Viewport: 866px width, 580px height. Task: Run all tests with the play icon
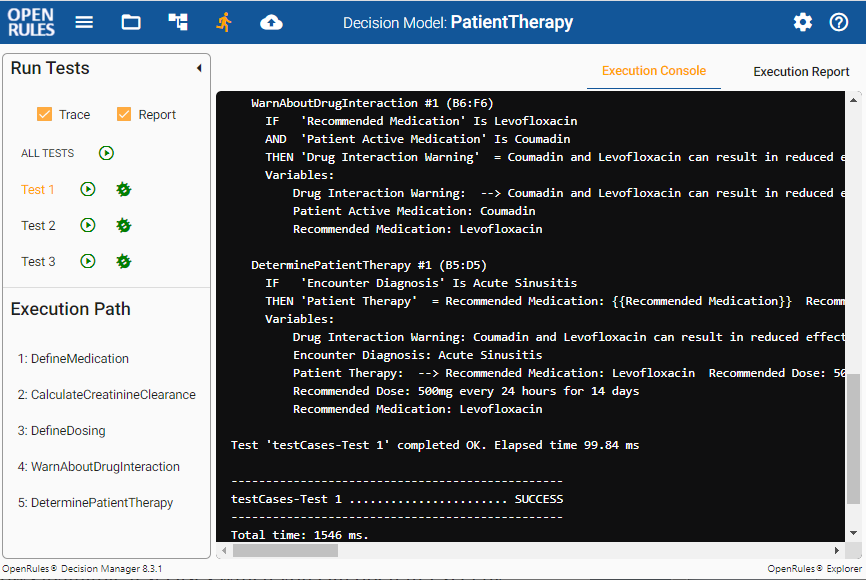click(106, 153)
